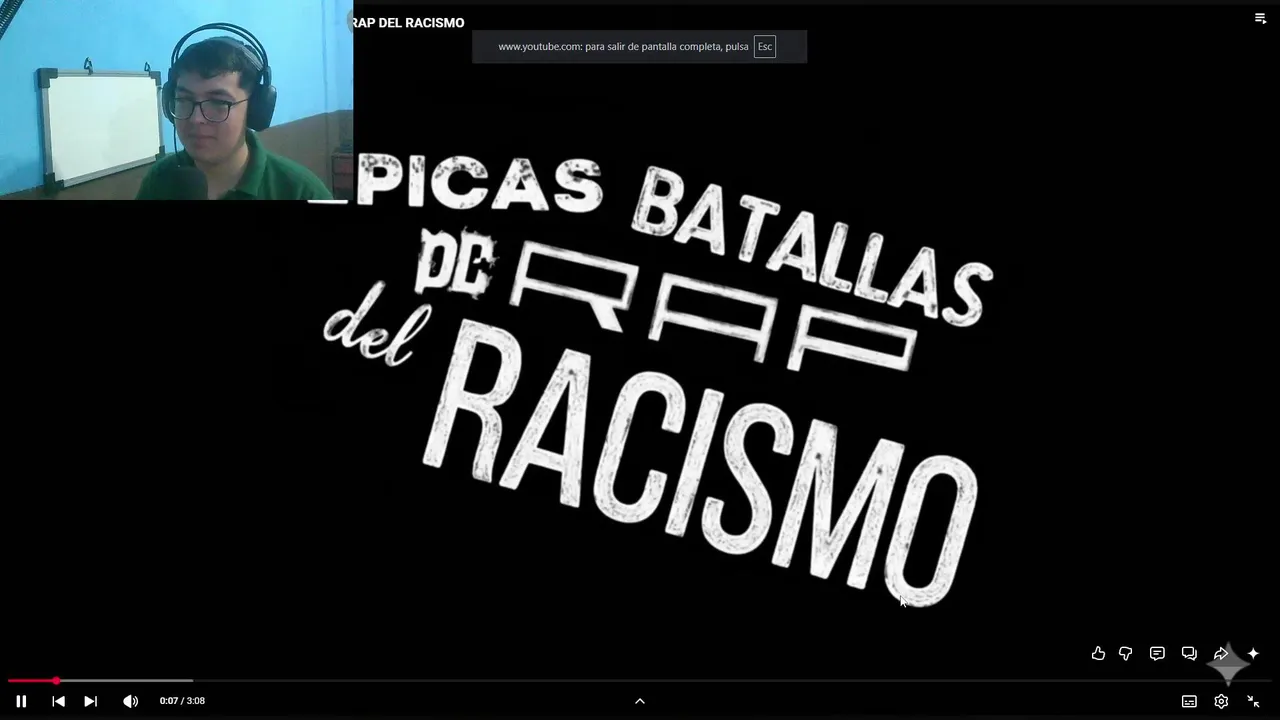
Task: Pause the video playback
Action: tap(21, 701)
